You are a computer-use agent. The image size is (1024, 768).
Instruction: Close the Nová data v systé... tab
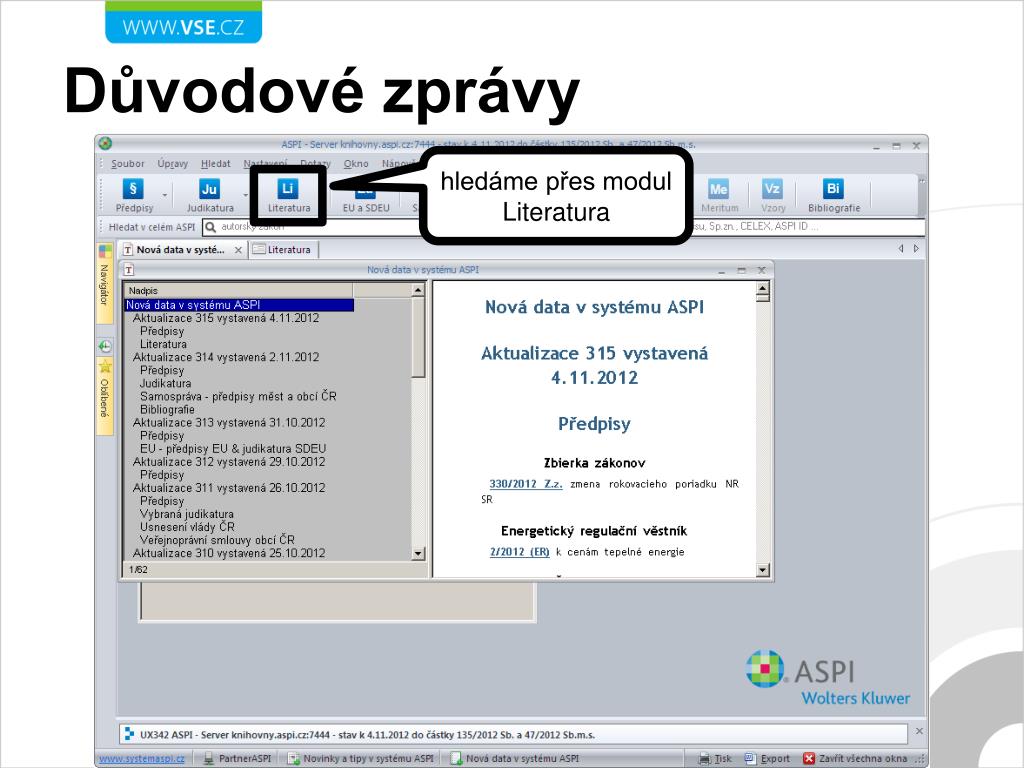click(x=238, y=250)
